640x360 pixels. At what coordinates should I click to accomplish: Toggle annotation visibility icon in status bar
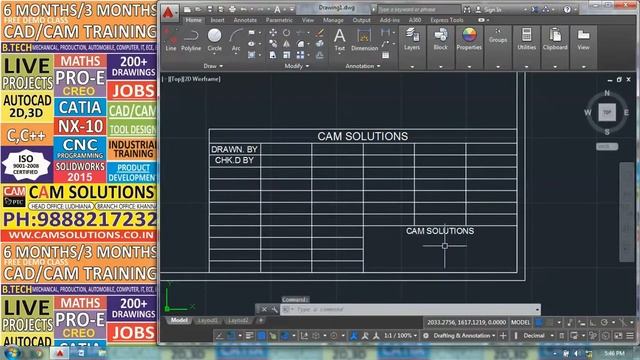(x=354, y=336)
